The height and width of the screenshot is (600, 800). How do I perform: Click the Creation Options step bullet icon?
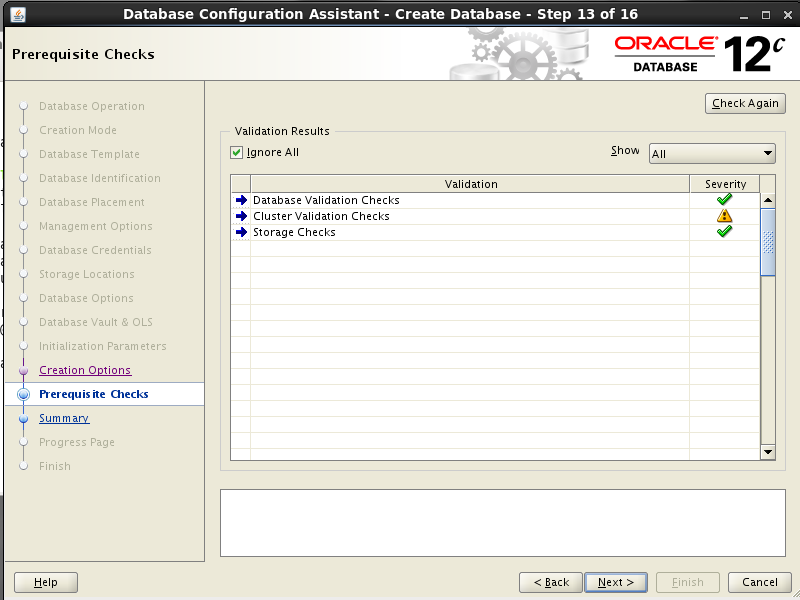23,371
